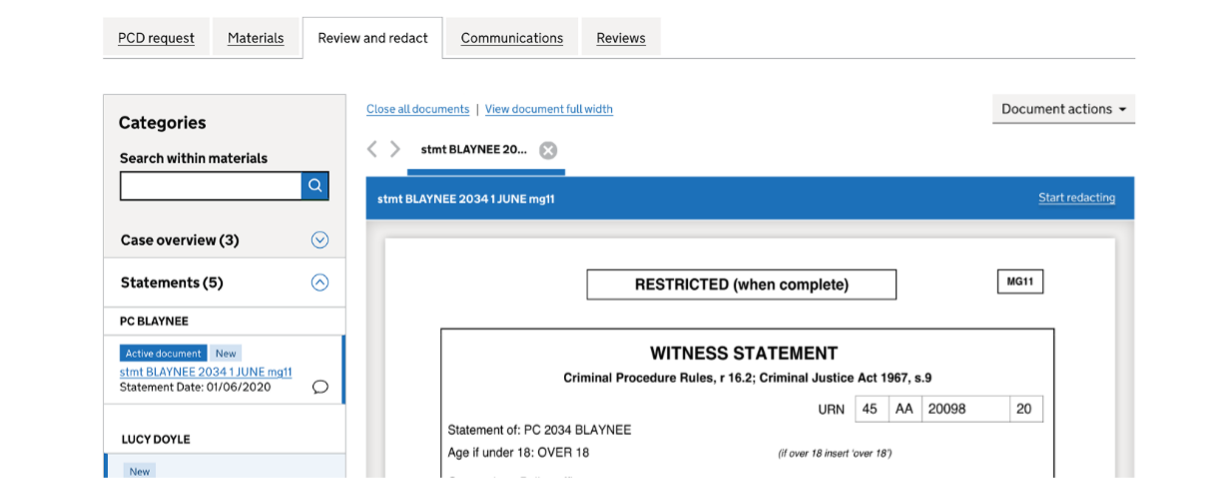Click the blue document title bar text
1228x482 pixels.
point(466,199)
